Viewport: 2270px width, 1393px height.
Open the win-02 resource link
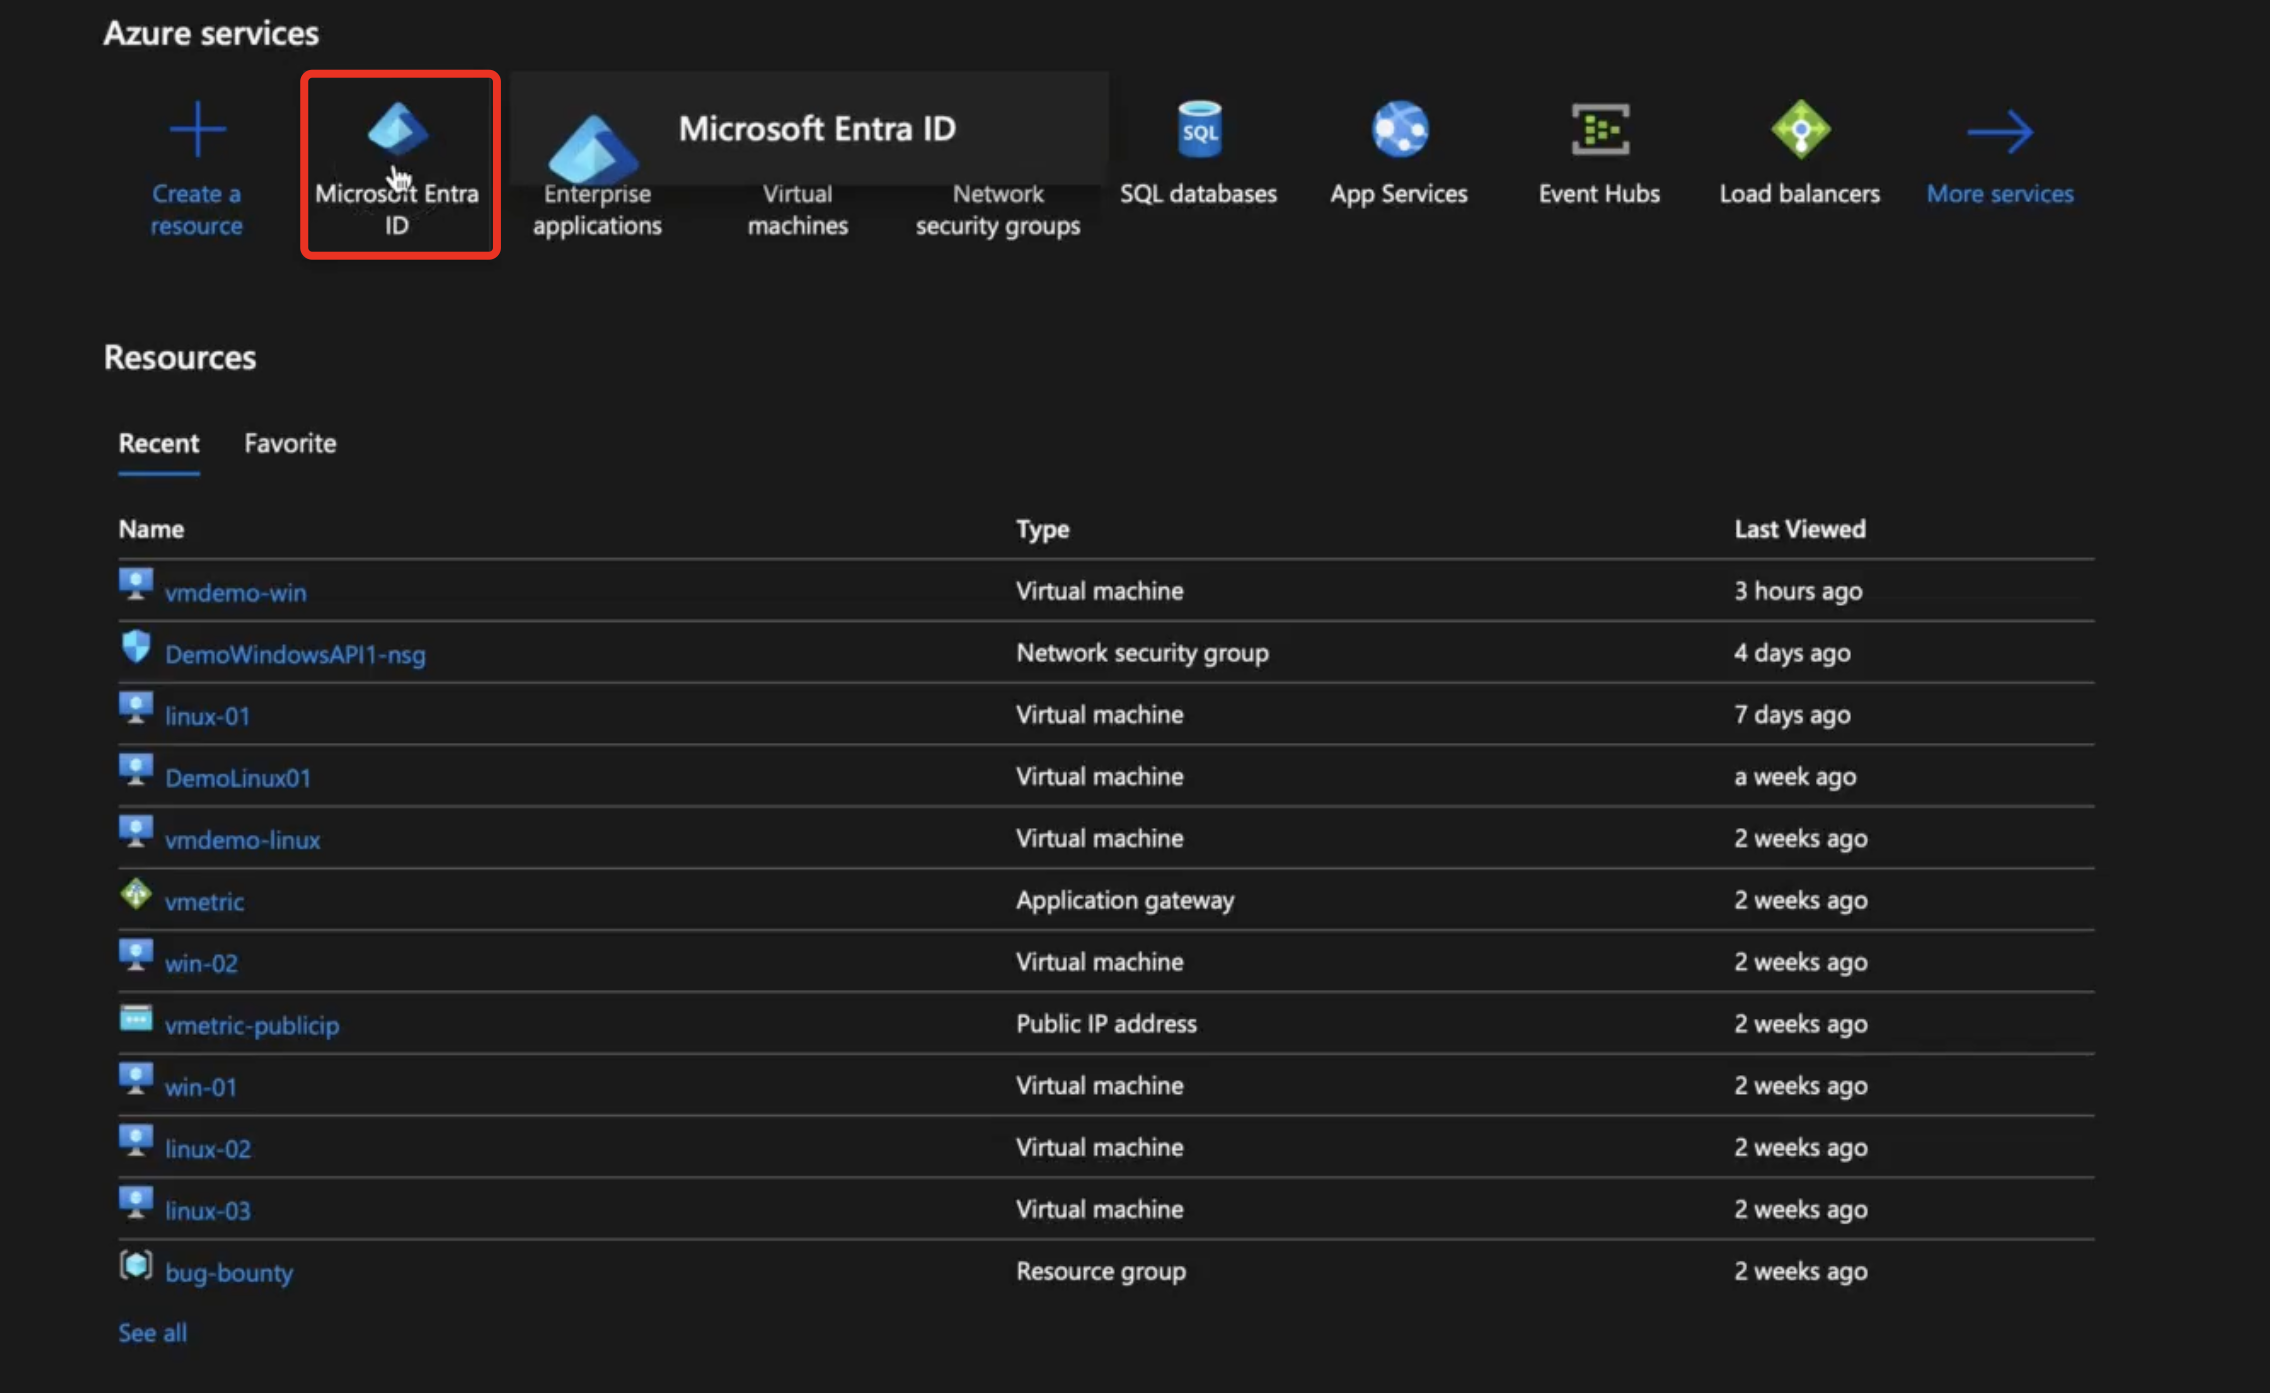tap(201, 963)
